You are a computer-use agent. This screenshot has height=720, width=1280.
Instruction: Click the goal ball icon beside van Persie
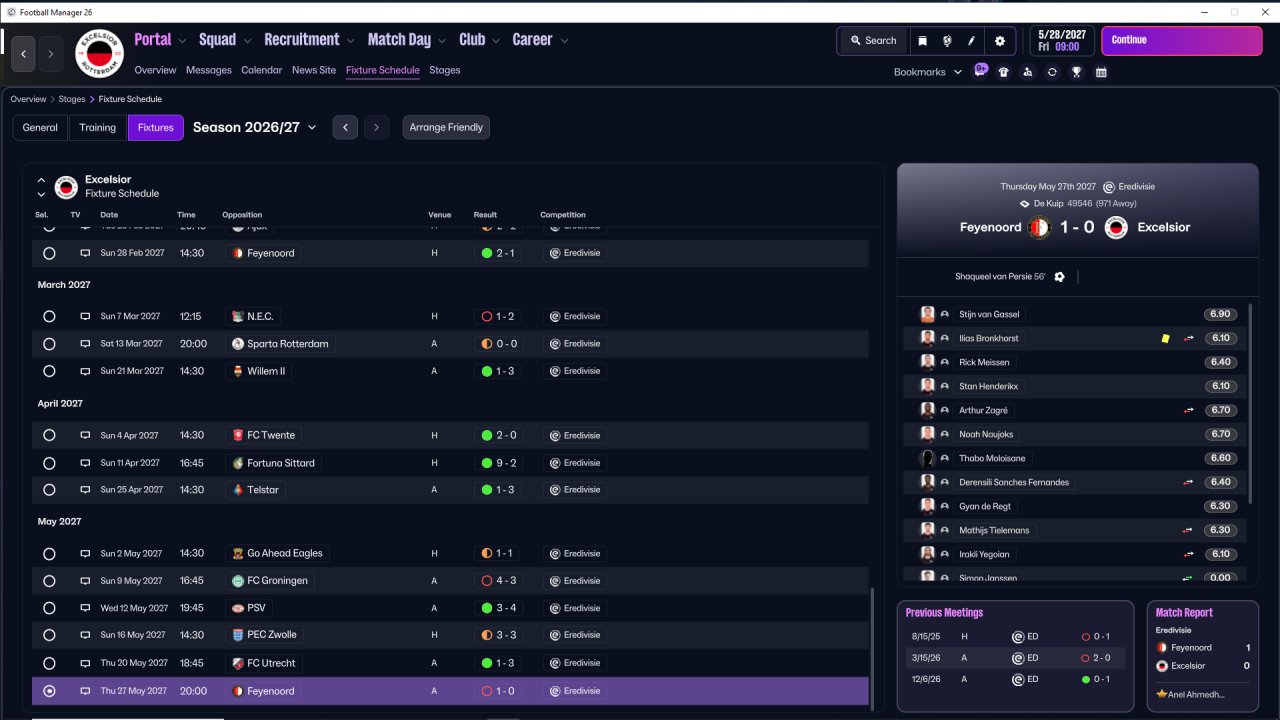pos(1060,277)
